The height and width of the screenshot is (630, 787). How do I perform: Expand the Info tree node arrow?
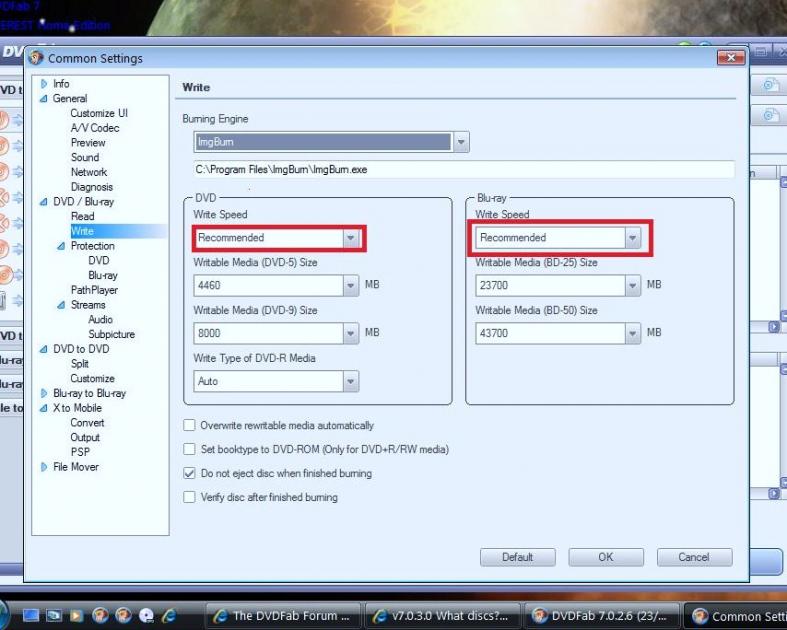[x=44, y=84]
